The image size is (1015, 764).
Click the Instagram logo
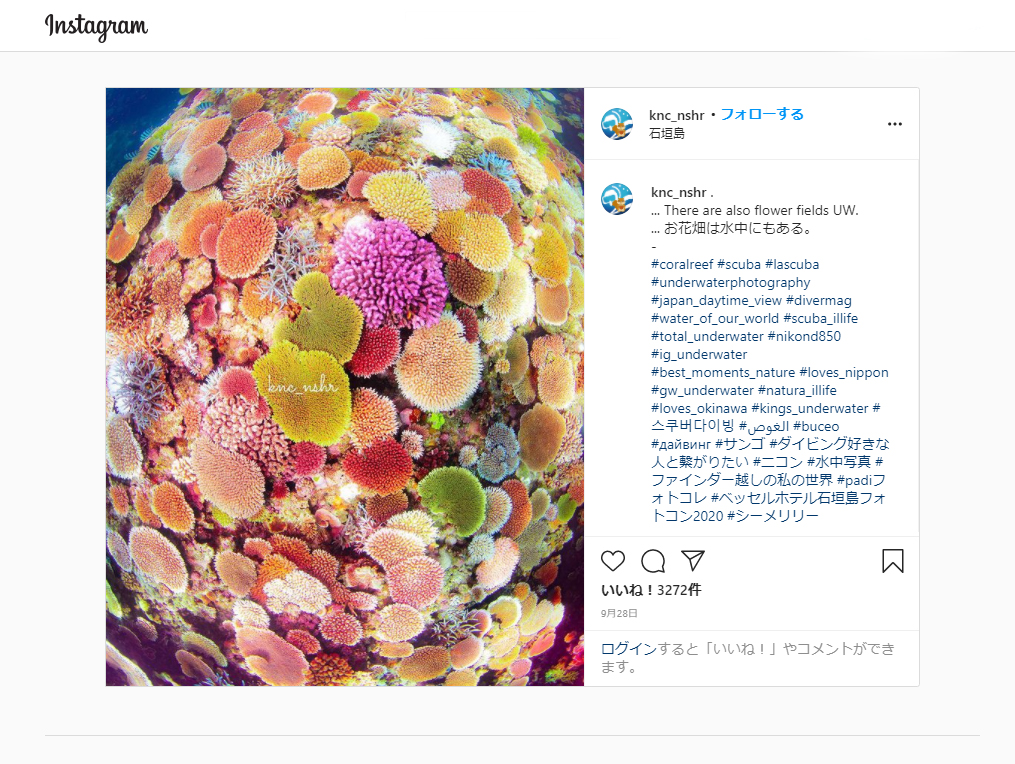(96, 27)
